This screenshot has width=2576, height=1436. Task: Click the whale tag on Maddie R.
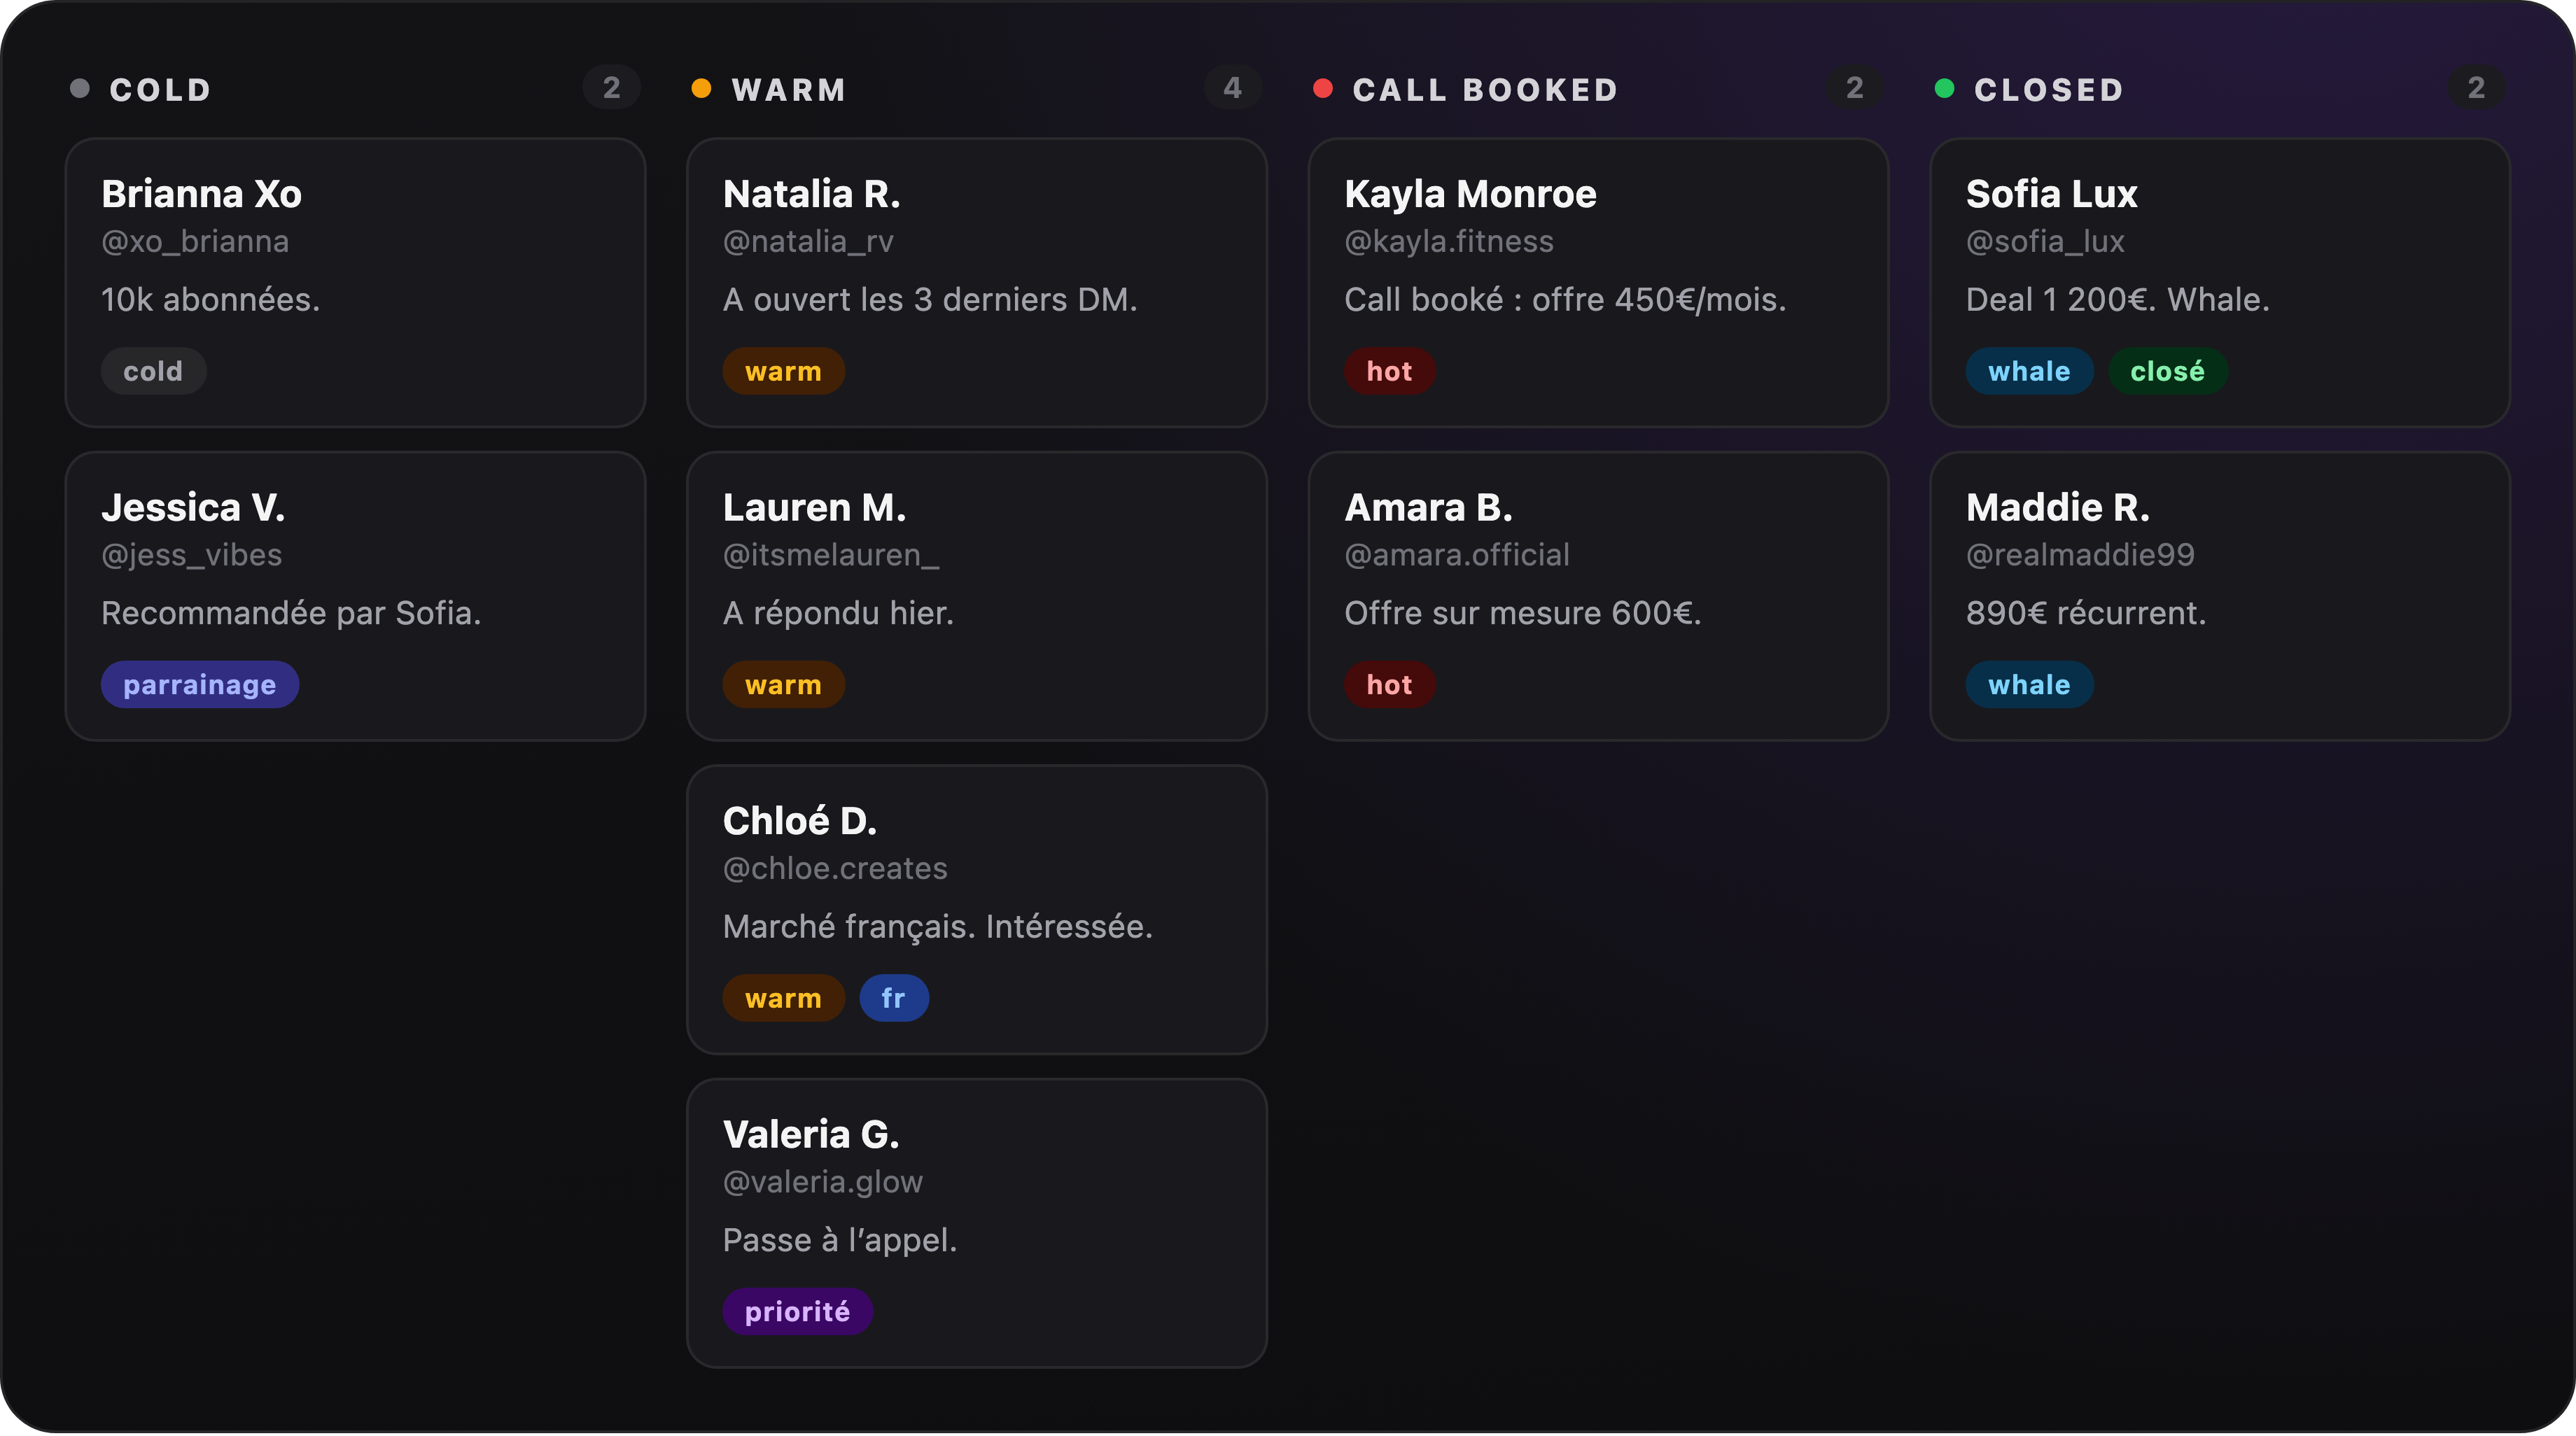pyautogui.click(x=2029, y=685)
